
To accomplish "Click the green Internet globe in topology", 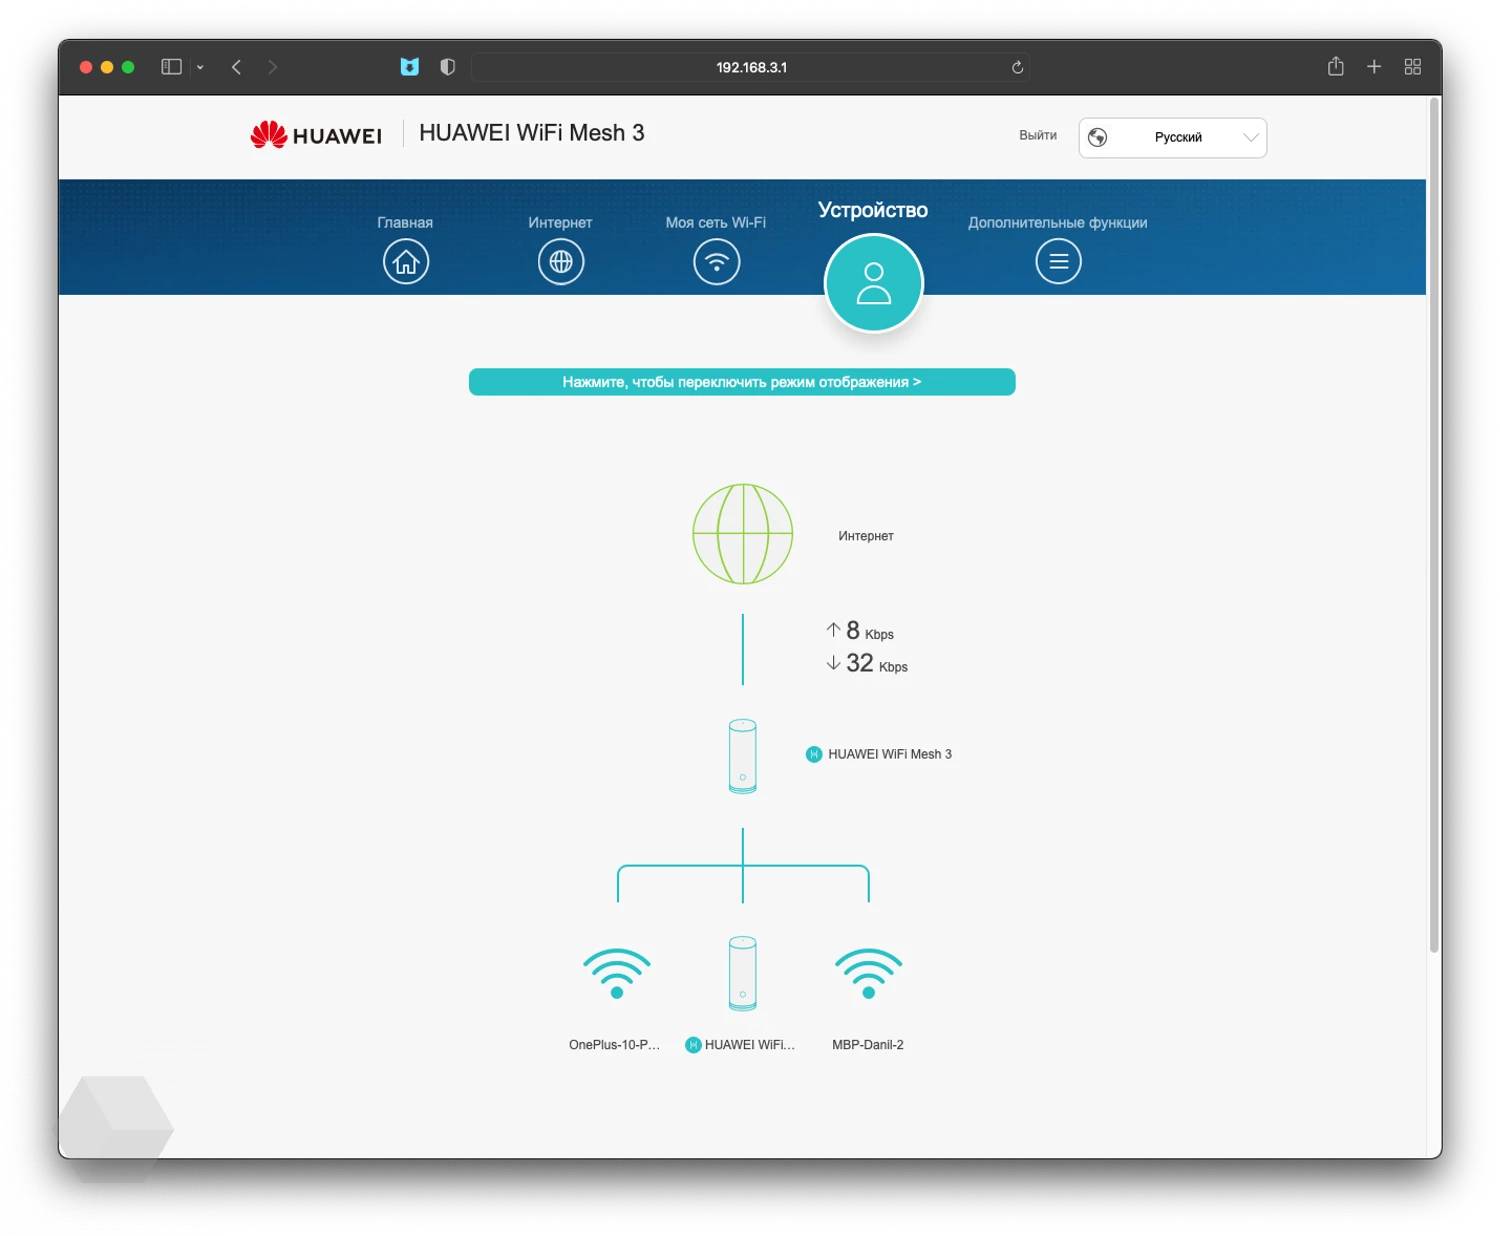I will click(743, 534).
